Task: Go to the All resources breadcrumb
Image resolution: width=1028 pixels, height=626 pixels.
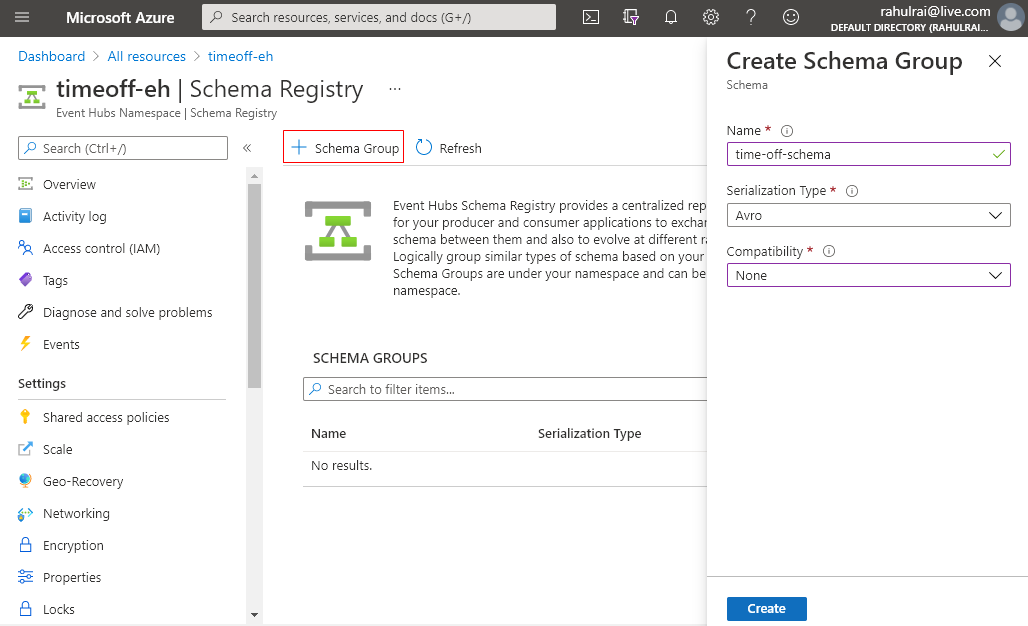Action: pyautogui.click(x=146, y=56)
